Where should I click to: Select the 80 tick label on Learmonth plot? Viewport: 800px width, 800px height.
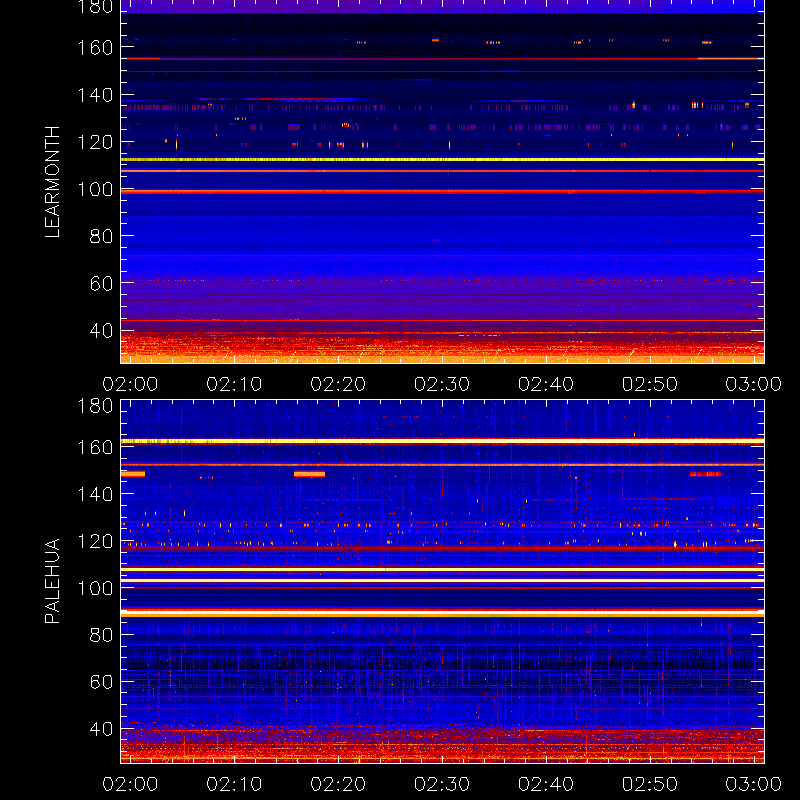(101, 236)
